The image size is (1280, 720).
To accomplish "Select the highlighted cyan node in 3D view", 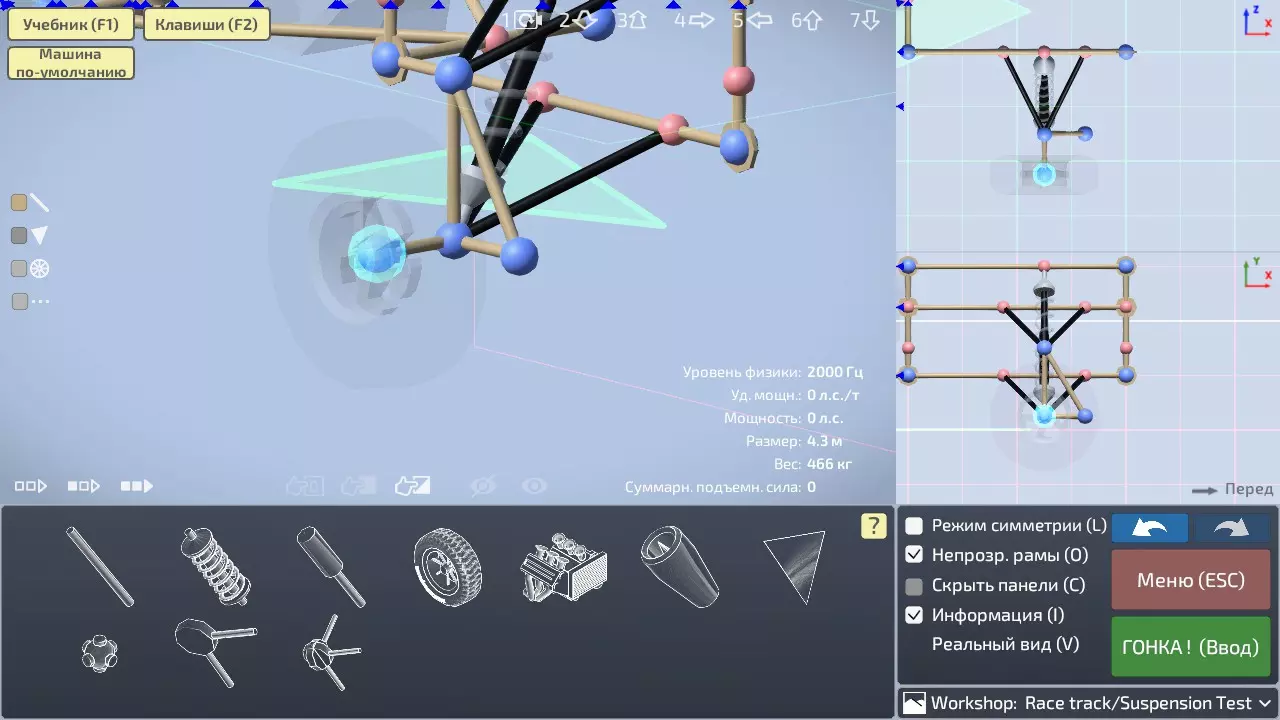I will pyautogui.click(x=377, y=253).
